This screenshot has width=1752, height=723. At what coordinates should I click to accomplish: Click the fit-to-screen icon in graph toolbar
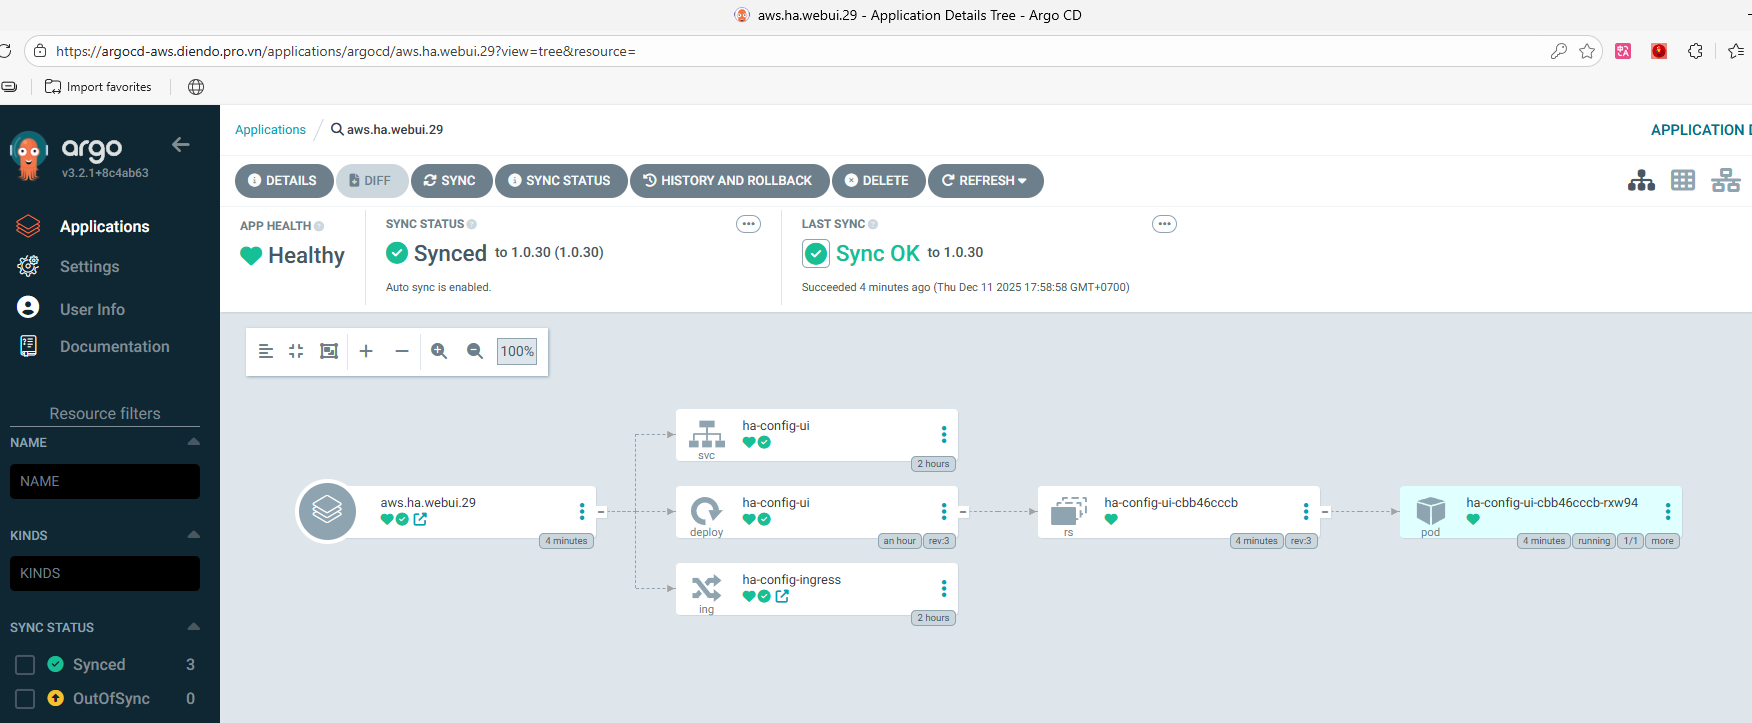coord(329,351)
